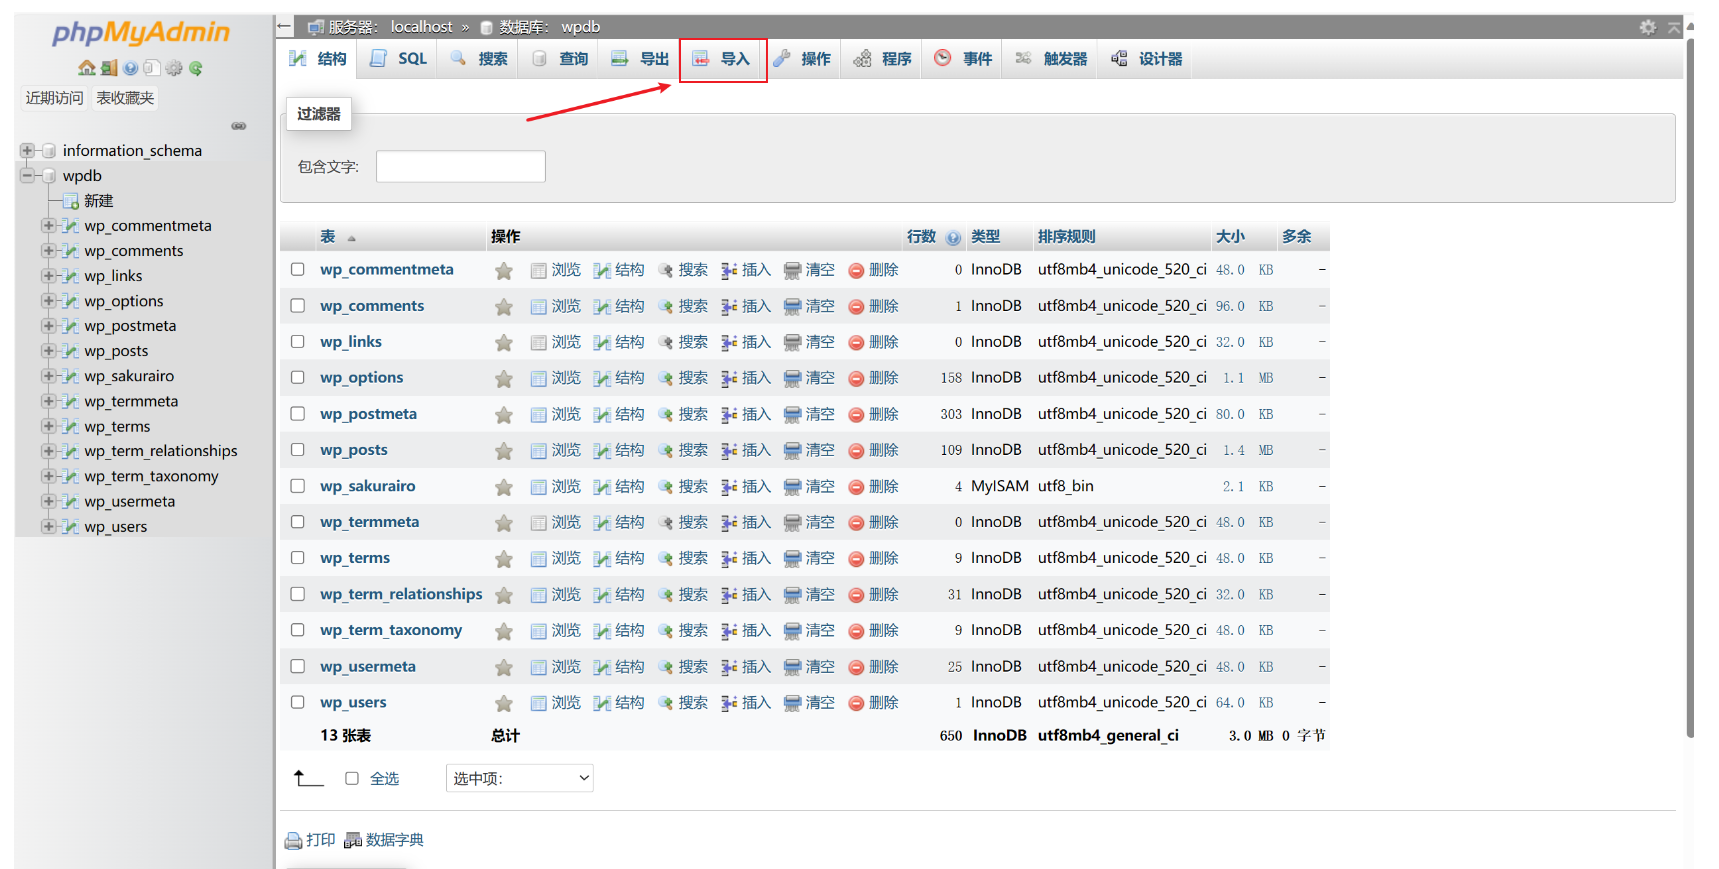Open sidebar gear settings icon
Viewport: 1719px width, 869px height.
pos(174,68)
